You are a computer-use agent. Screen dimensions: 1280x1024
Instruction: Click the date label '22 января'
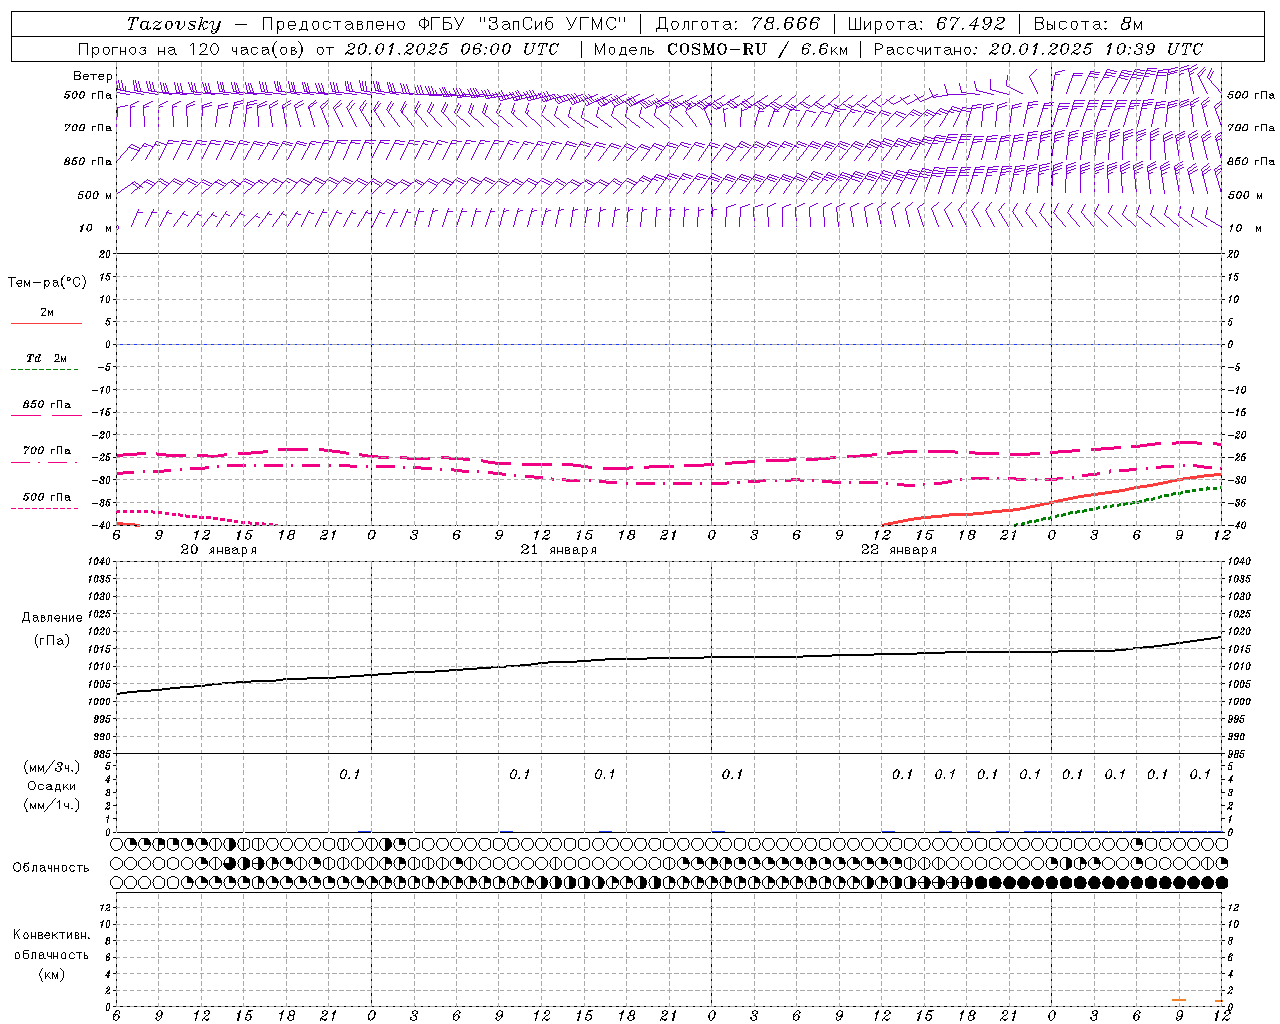click(898, 550)
